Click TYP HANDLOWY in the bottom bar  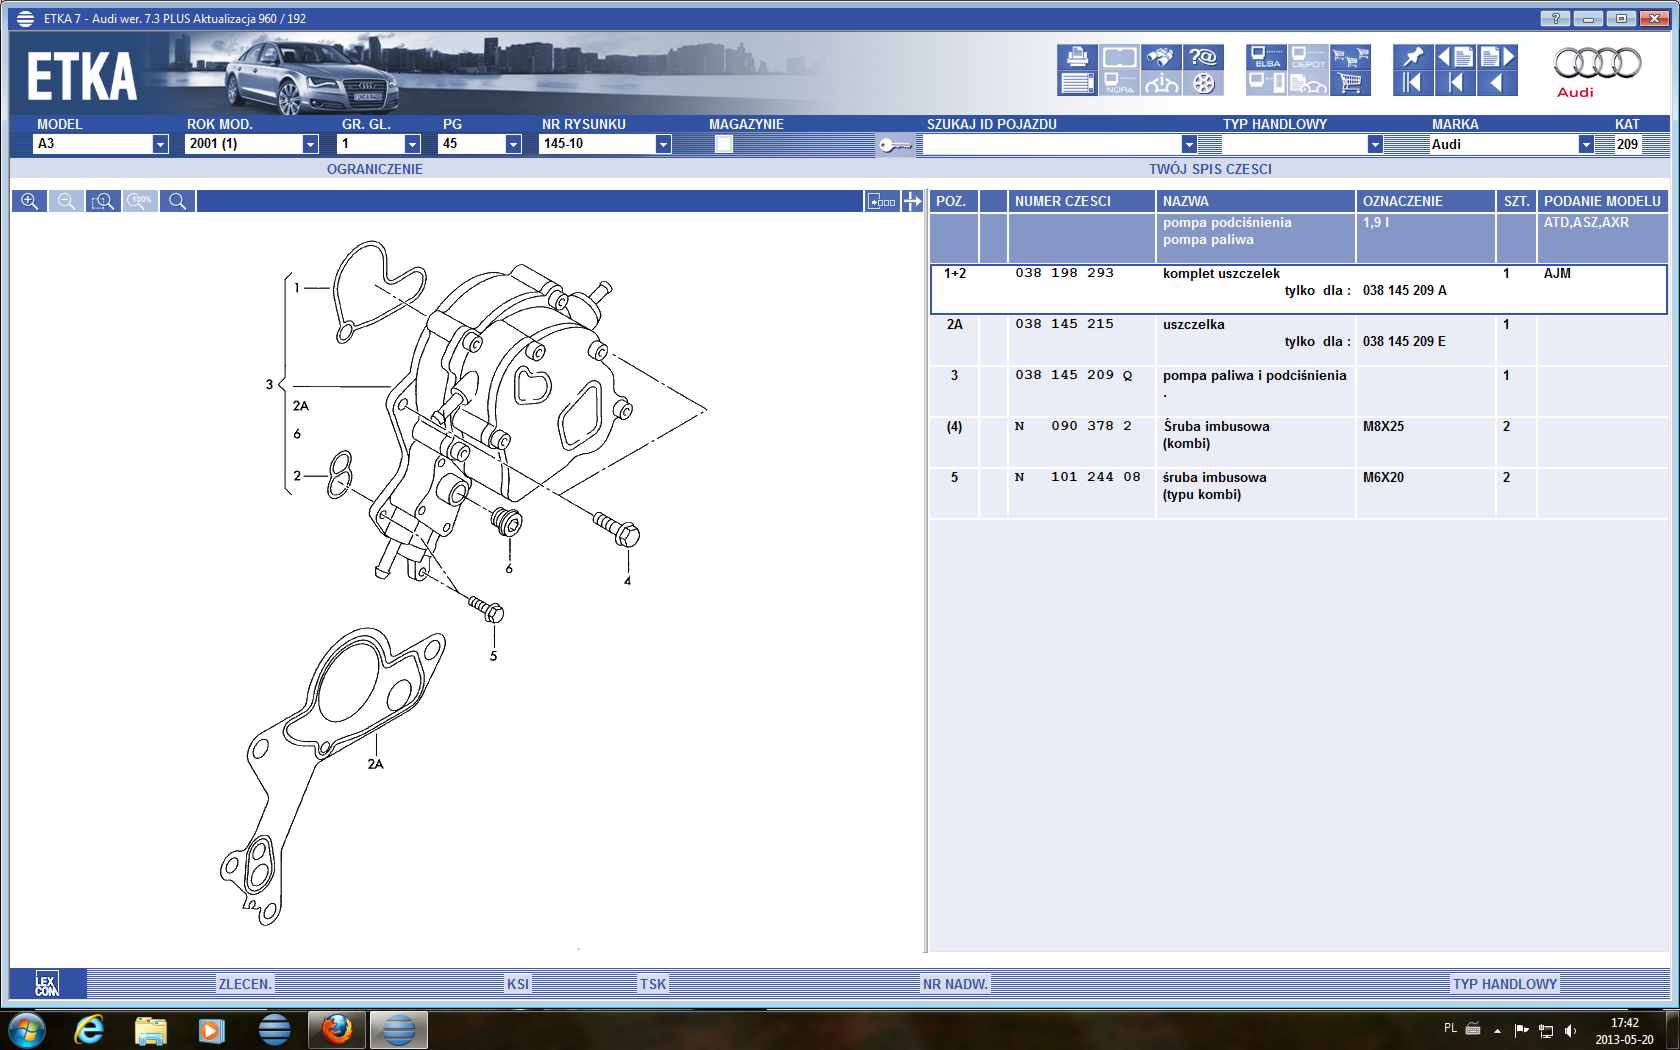1505,984
